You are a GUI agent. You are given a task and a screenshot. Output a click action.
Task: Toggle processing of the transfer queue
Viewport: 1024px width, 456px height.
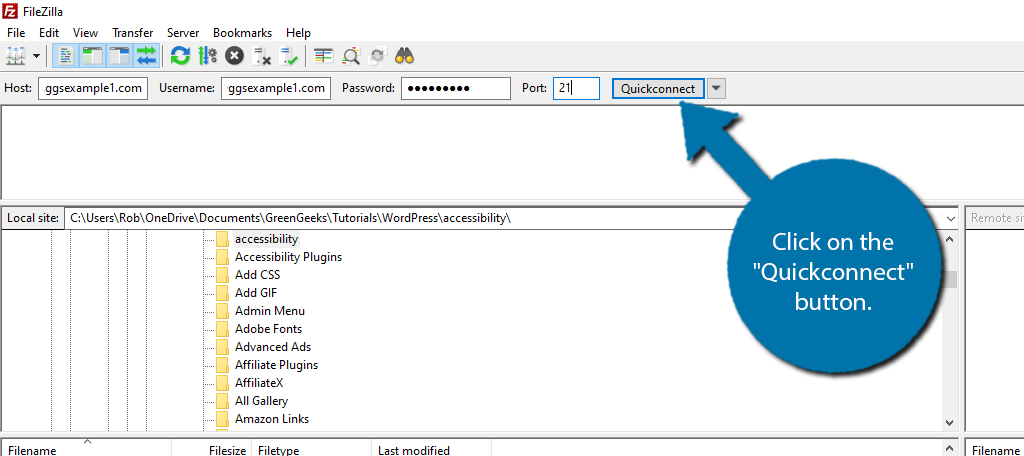click(x=207, y=56)
